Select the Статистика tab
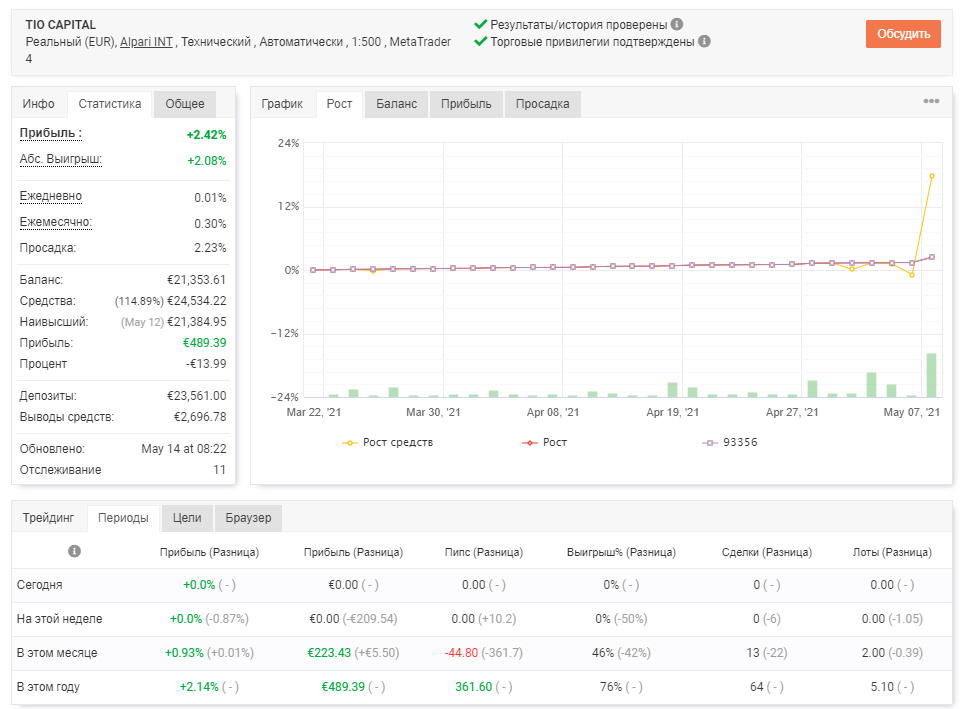 click(x=110, y=103)
